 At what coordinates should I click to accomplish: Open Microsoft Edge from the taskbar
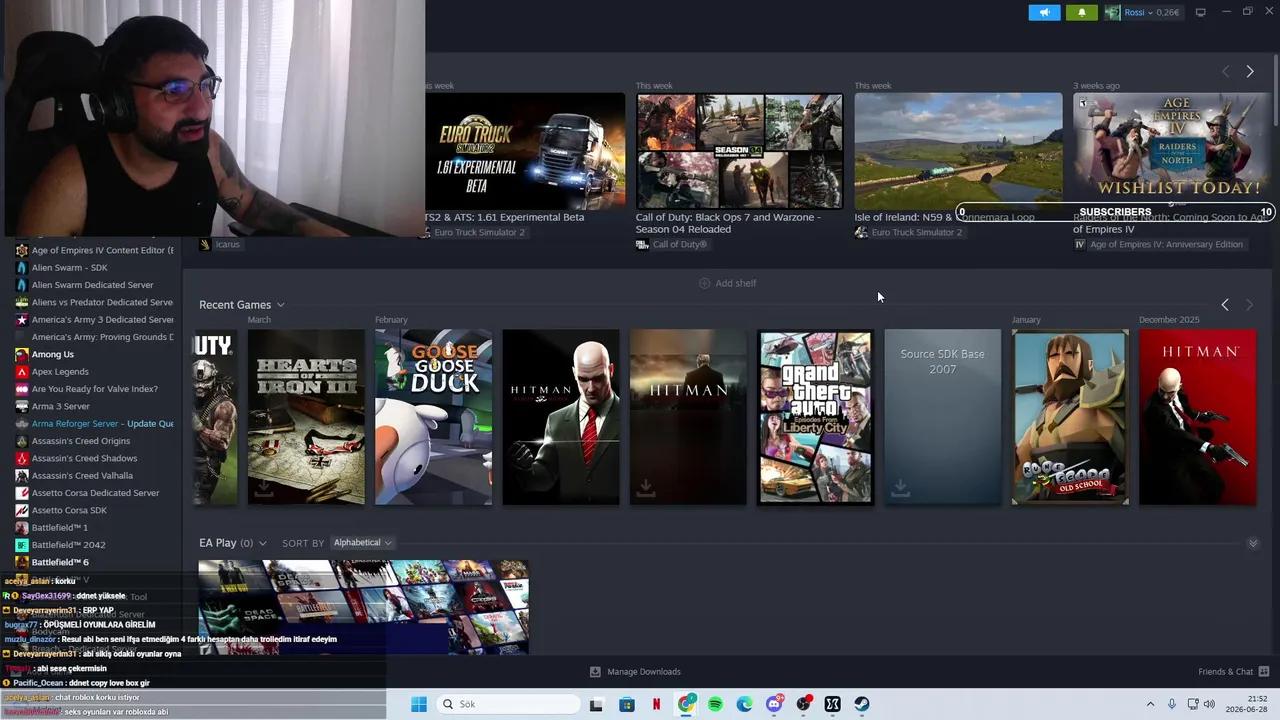point(744,704)
